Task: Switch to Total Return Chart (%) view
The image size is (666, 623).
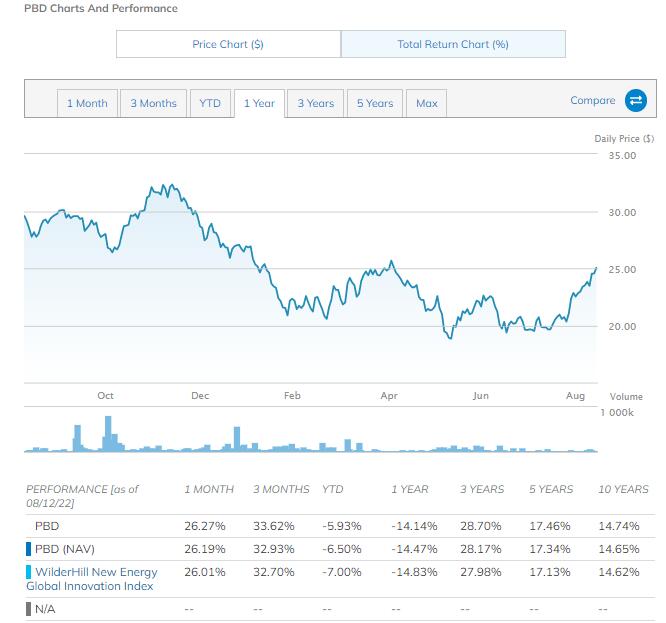Action: click(x=453, y=44)
